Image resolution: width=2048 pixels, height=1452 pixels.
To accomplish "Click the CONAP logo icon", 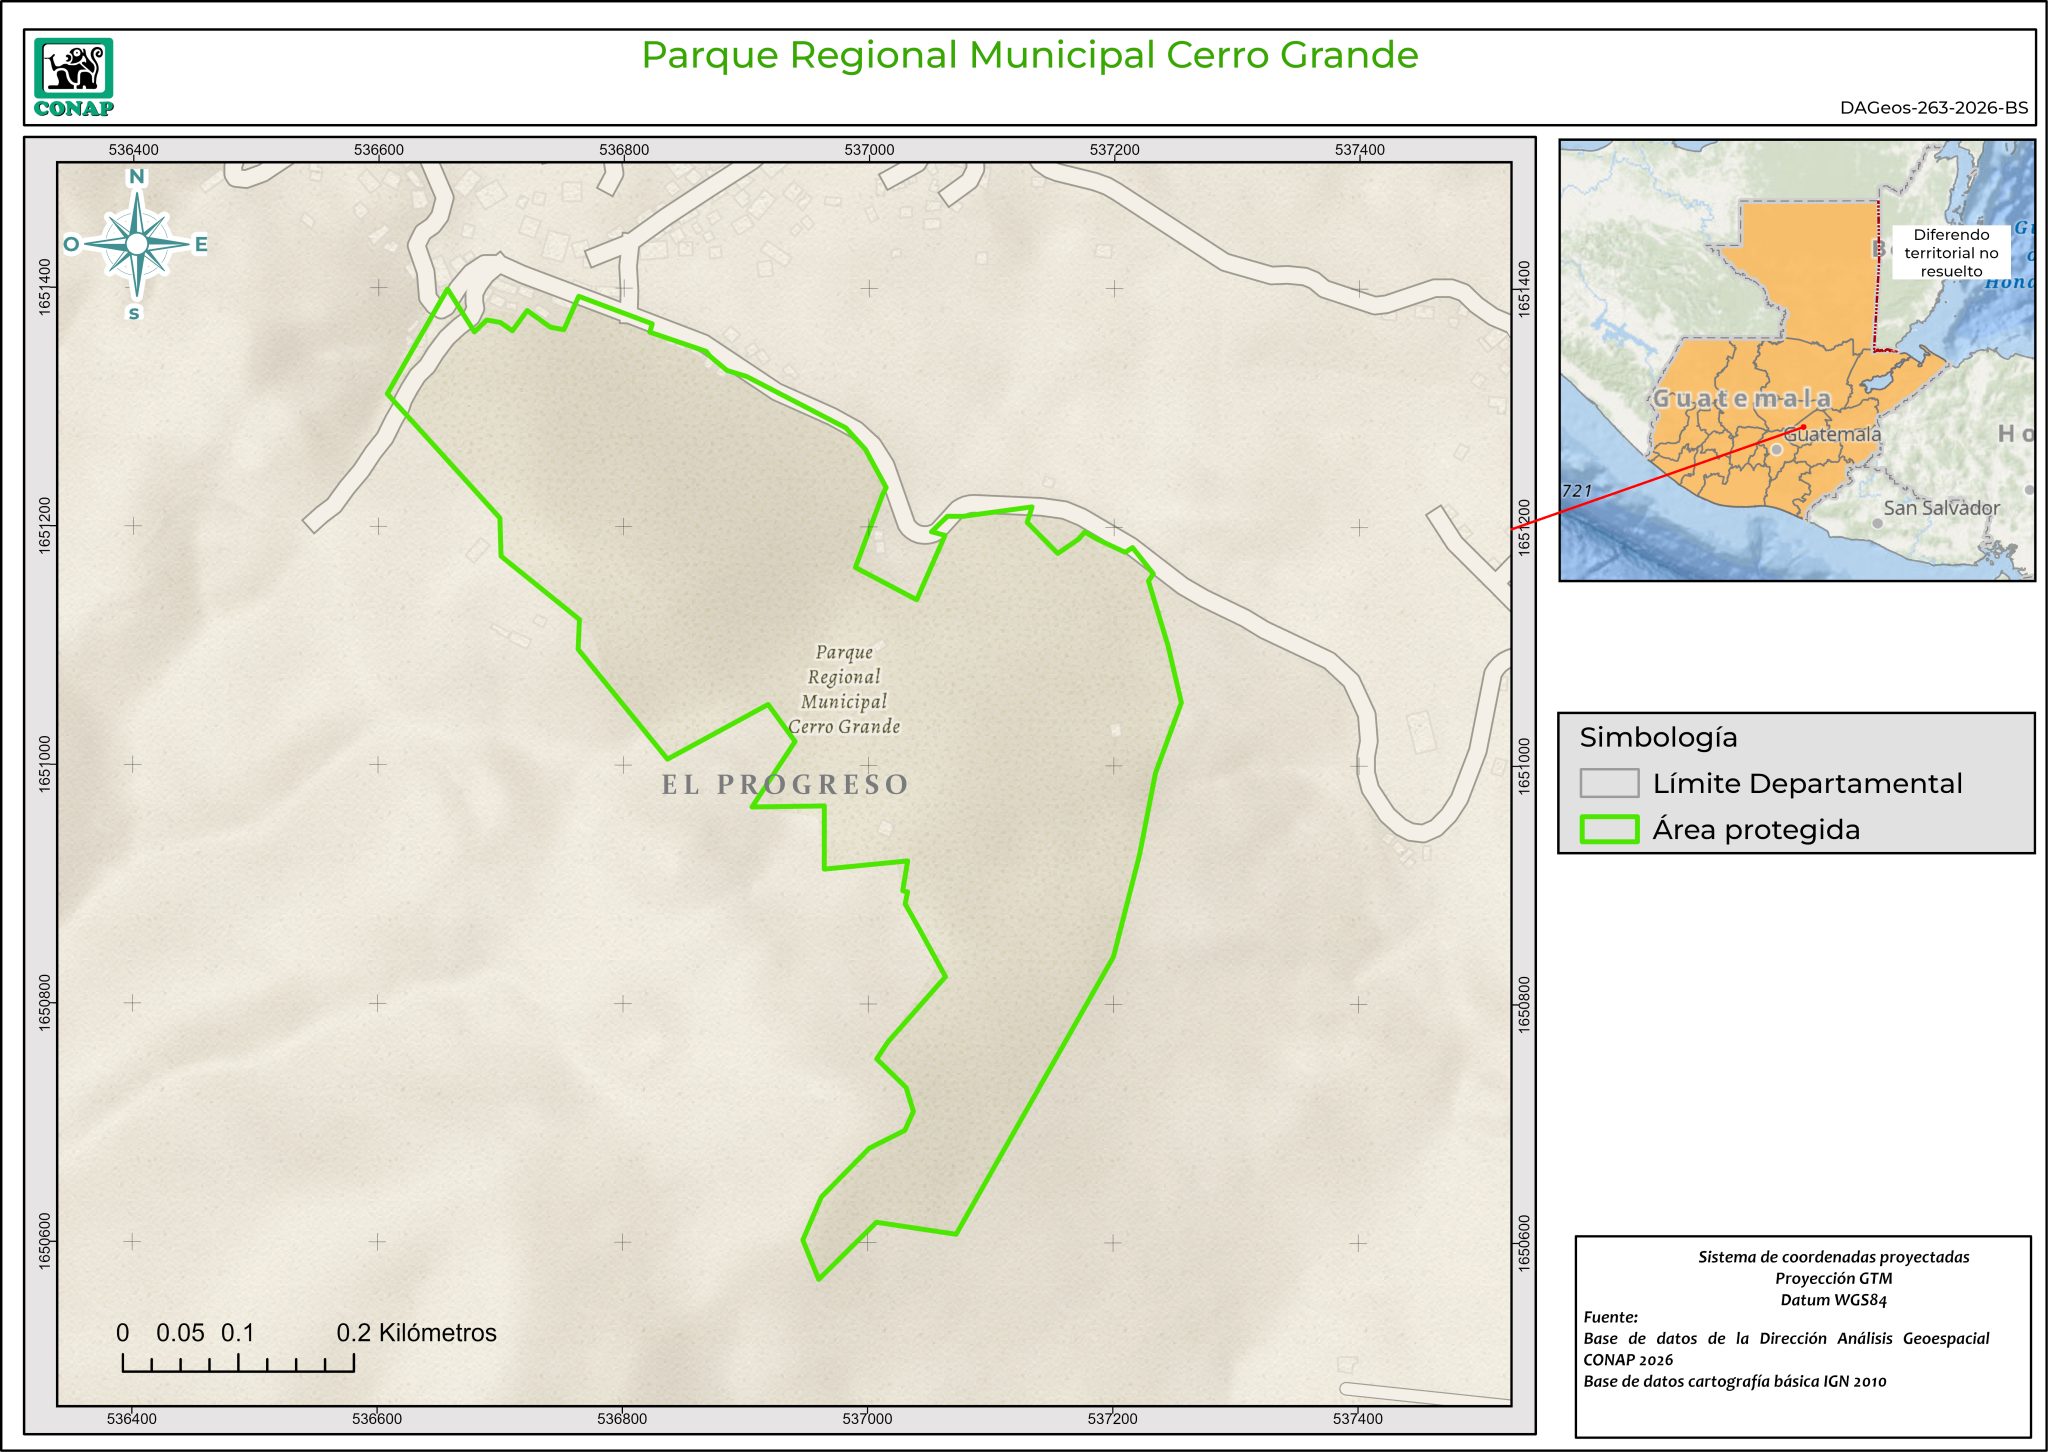I will [73, 76].
